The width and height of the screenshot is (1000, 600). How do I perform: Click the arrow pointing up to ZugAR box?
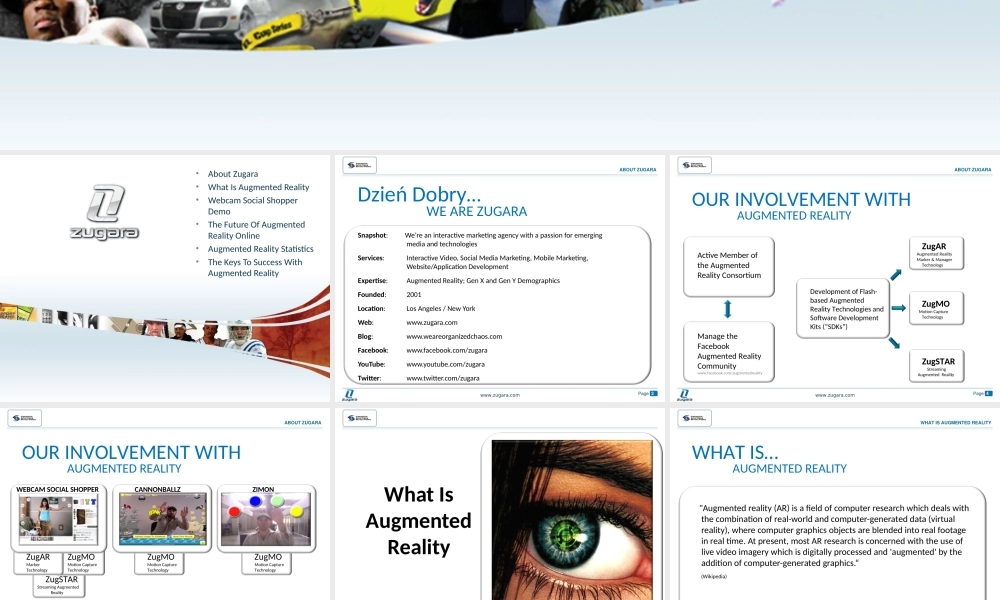[896, 274]
